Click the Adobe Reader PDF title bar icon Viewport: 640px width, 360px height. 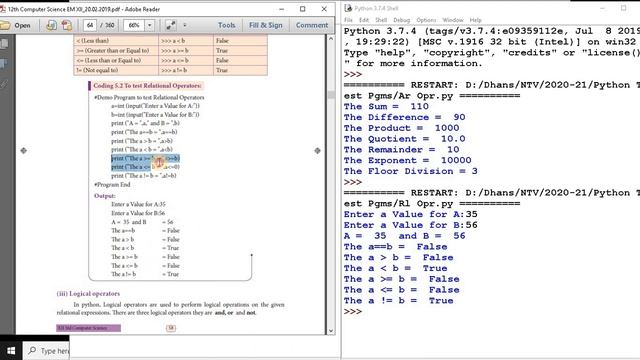3,9
